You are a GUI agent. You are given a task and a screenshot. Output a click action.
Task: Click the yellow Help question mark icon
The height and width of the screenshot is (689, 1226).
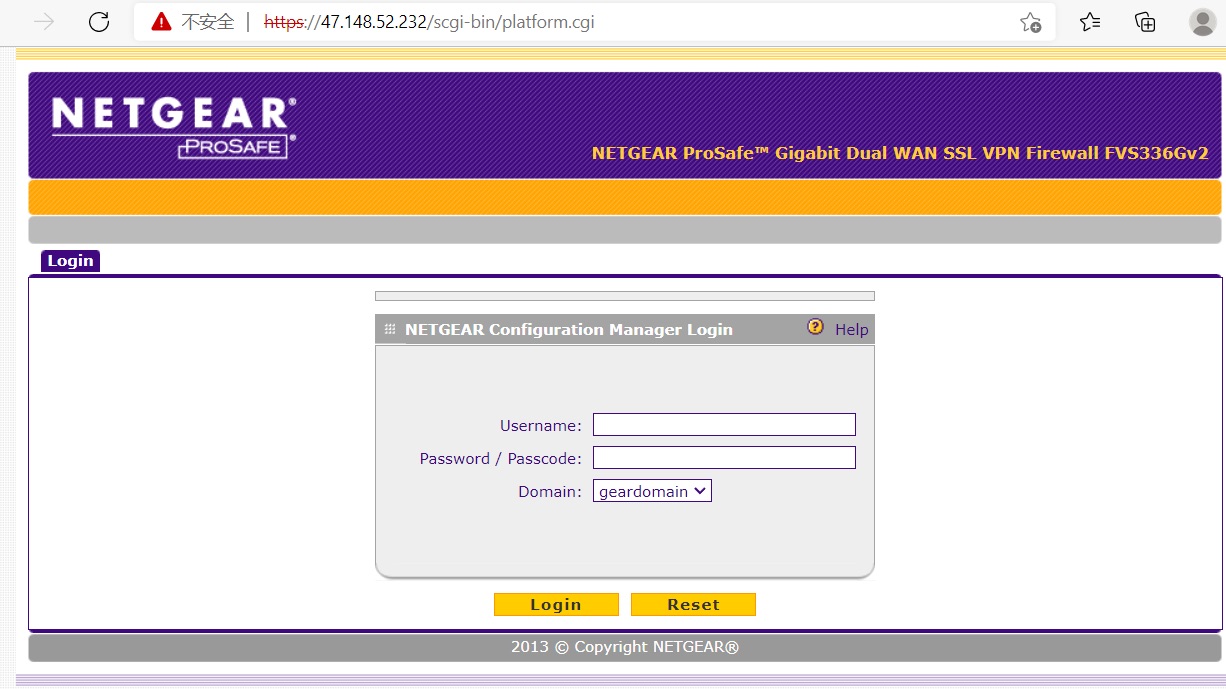point(815,327)
